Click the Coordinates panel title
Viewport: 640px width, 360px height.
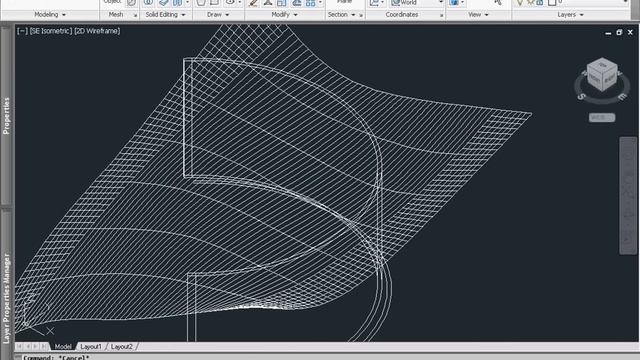click(x=402, y=15)
